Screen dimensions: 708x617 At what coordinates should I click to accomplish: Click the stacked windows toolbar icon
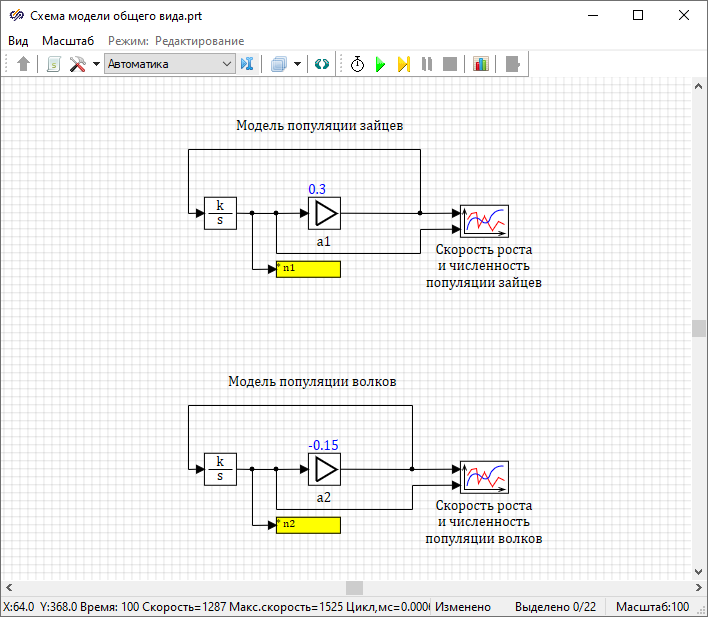278,64
